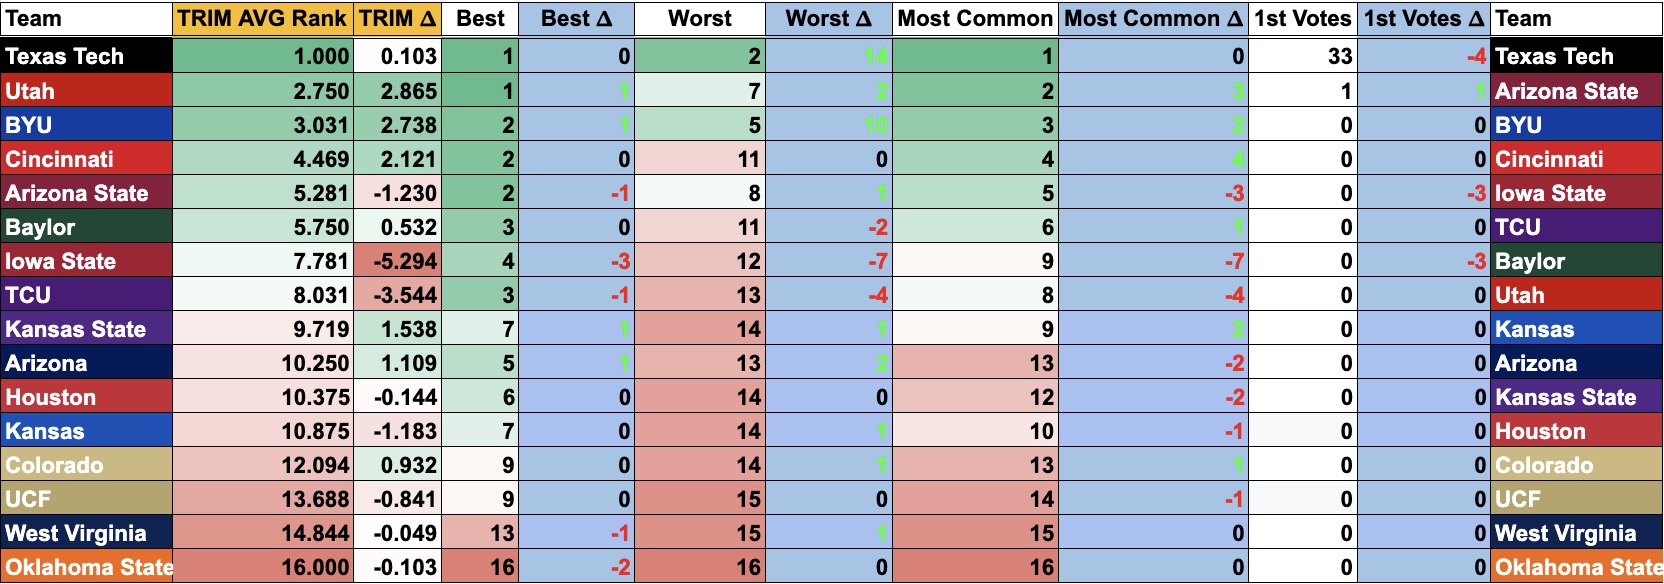1664x584 pixels.
Task: Select the "Worst Δ" column header
Action: [x=828, y=19]
